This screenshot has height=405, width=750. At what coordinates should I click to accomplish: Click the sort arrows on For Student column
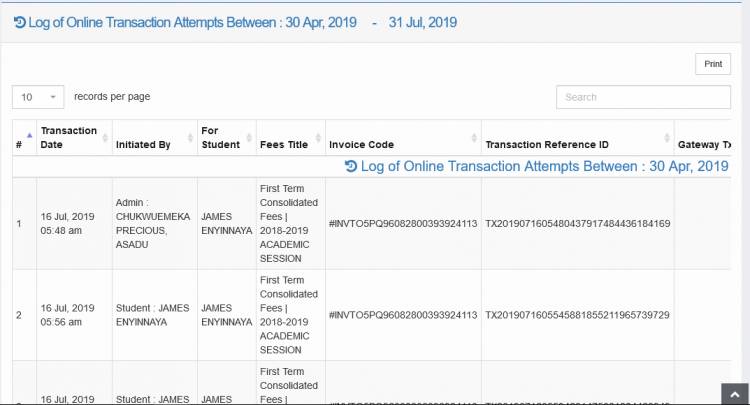click(247, 138)
